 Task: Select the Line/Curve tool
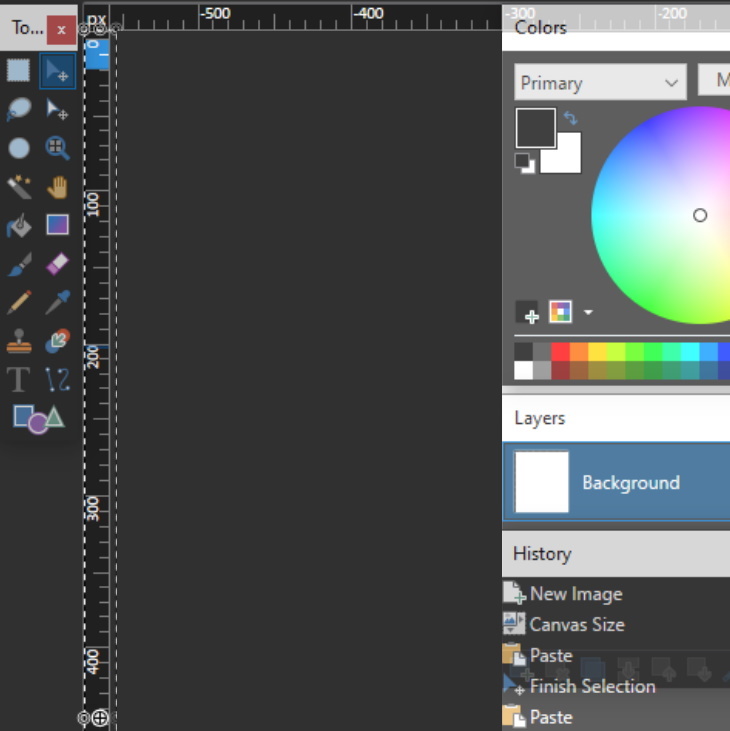pyautogui.click(x=57, y=379)
